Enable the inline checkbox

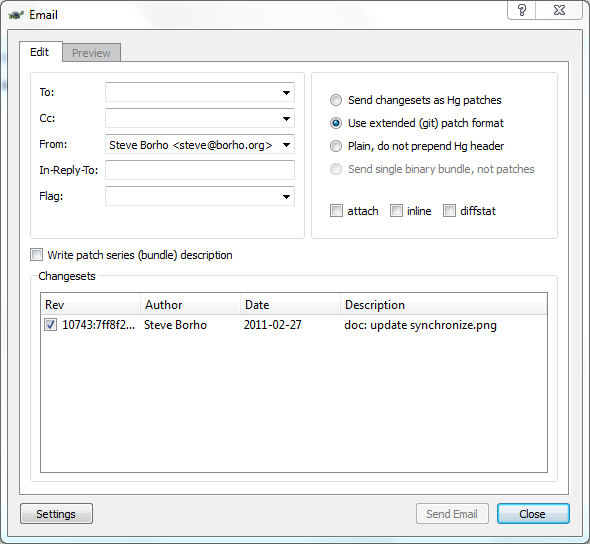[396, 211]
